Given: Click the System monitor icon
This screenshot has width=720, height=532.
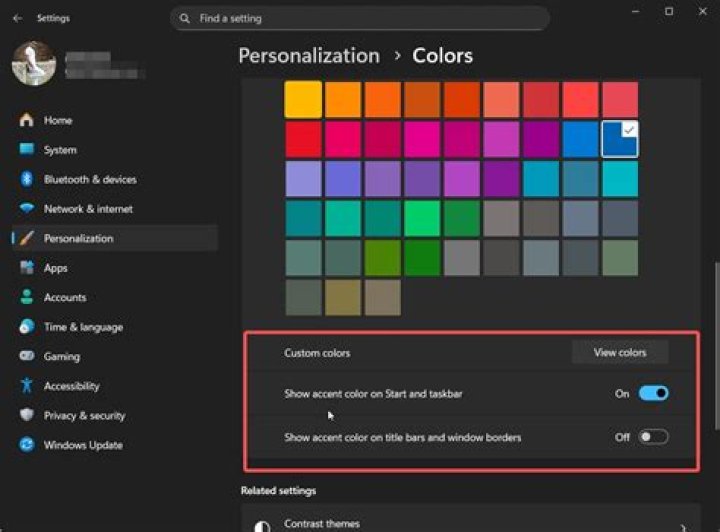Looking at the screenshot, I should pos(27,149).
